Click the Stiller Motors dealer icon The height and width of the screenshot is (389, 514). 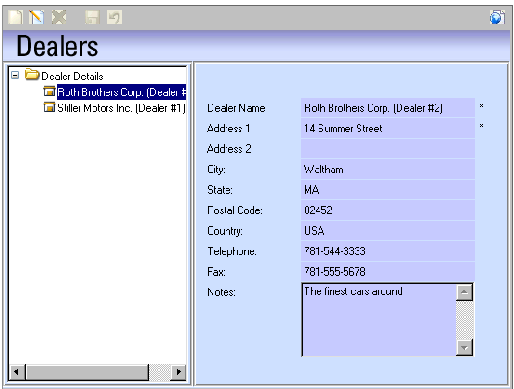tap(49, 107)
